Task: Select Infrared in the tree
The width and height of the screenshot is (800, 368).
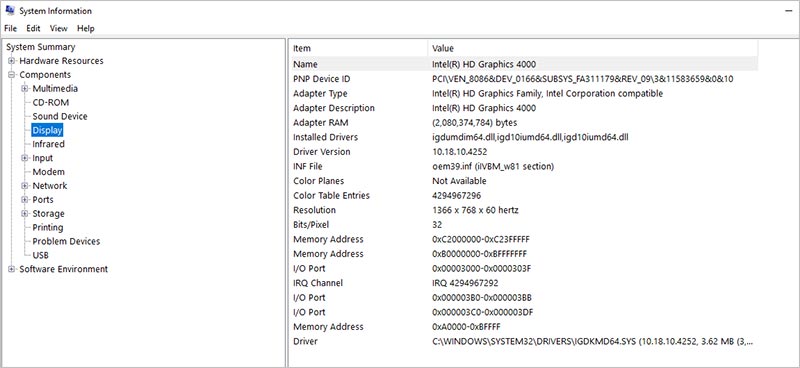Action: 48,144
